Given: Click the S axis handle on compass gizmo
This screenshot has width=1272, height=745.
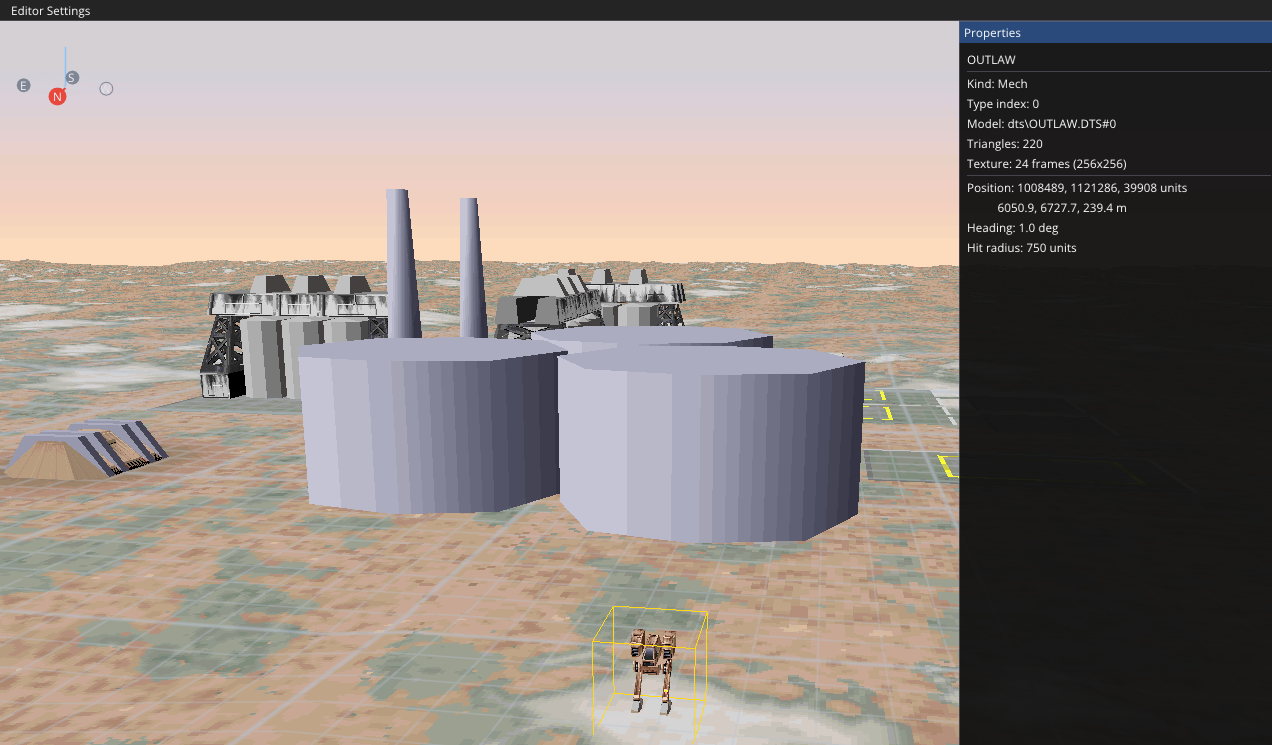Looking at the screenshot, I should point(72,78).
